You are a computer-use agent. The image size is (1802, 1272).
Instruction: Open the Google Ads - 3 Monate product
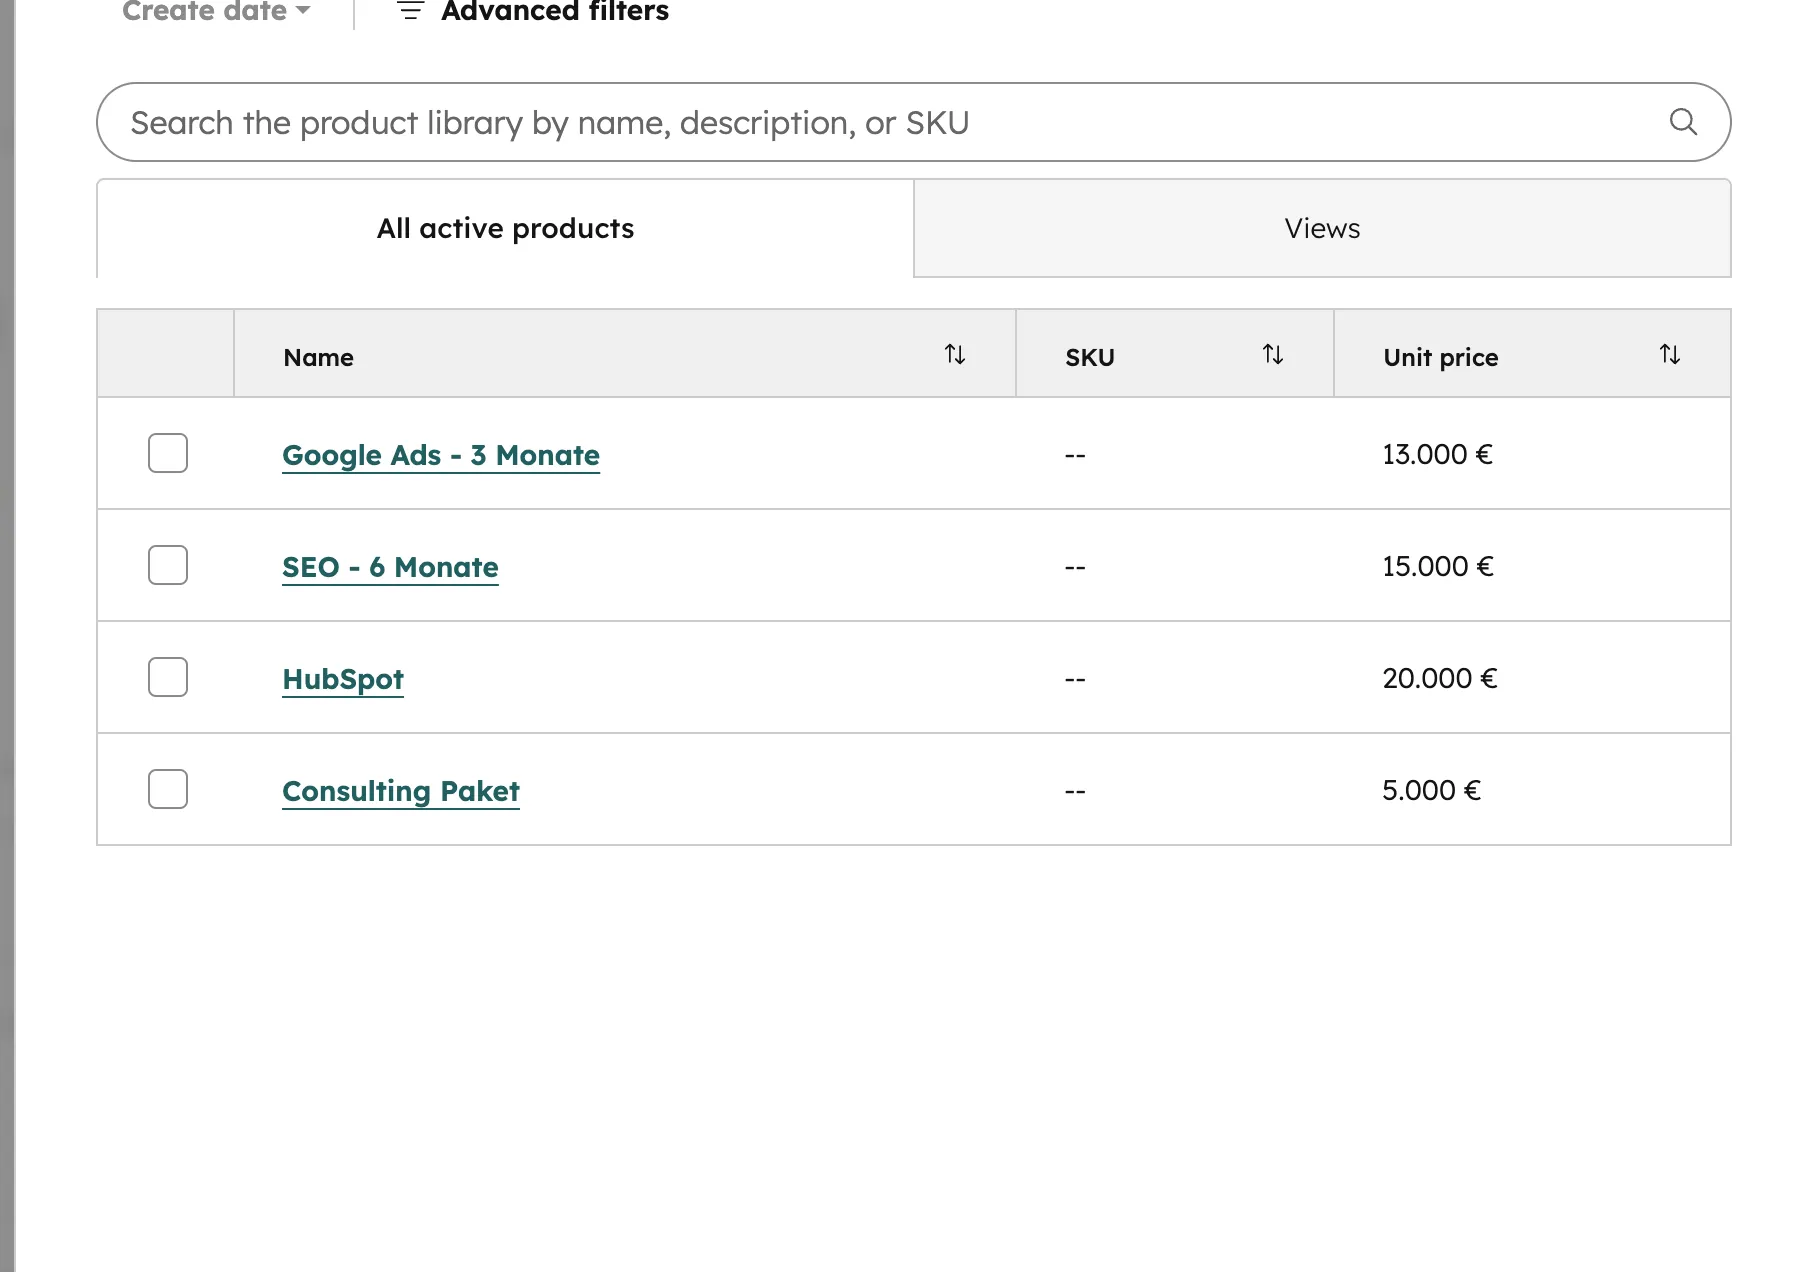point(441,455)
